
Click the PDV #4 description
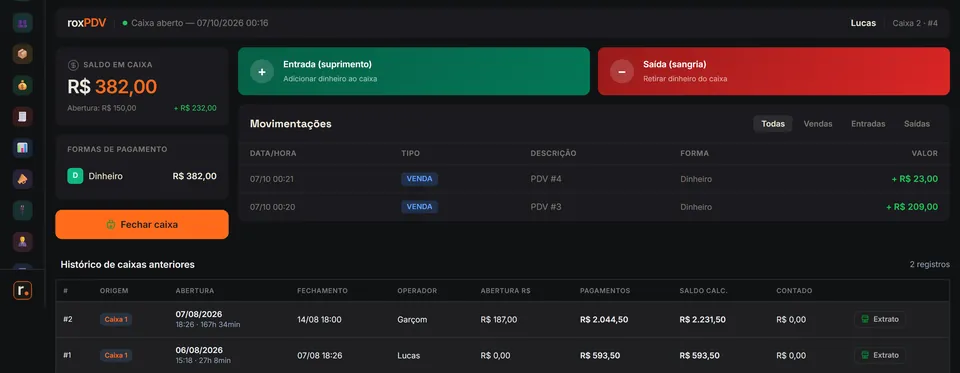point(546,179)
